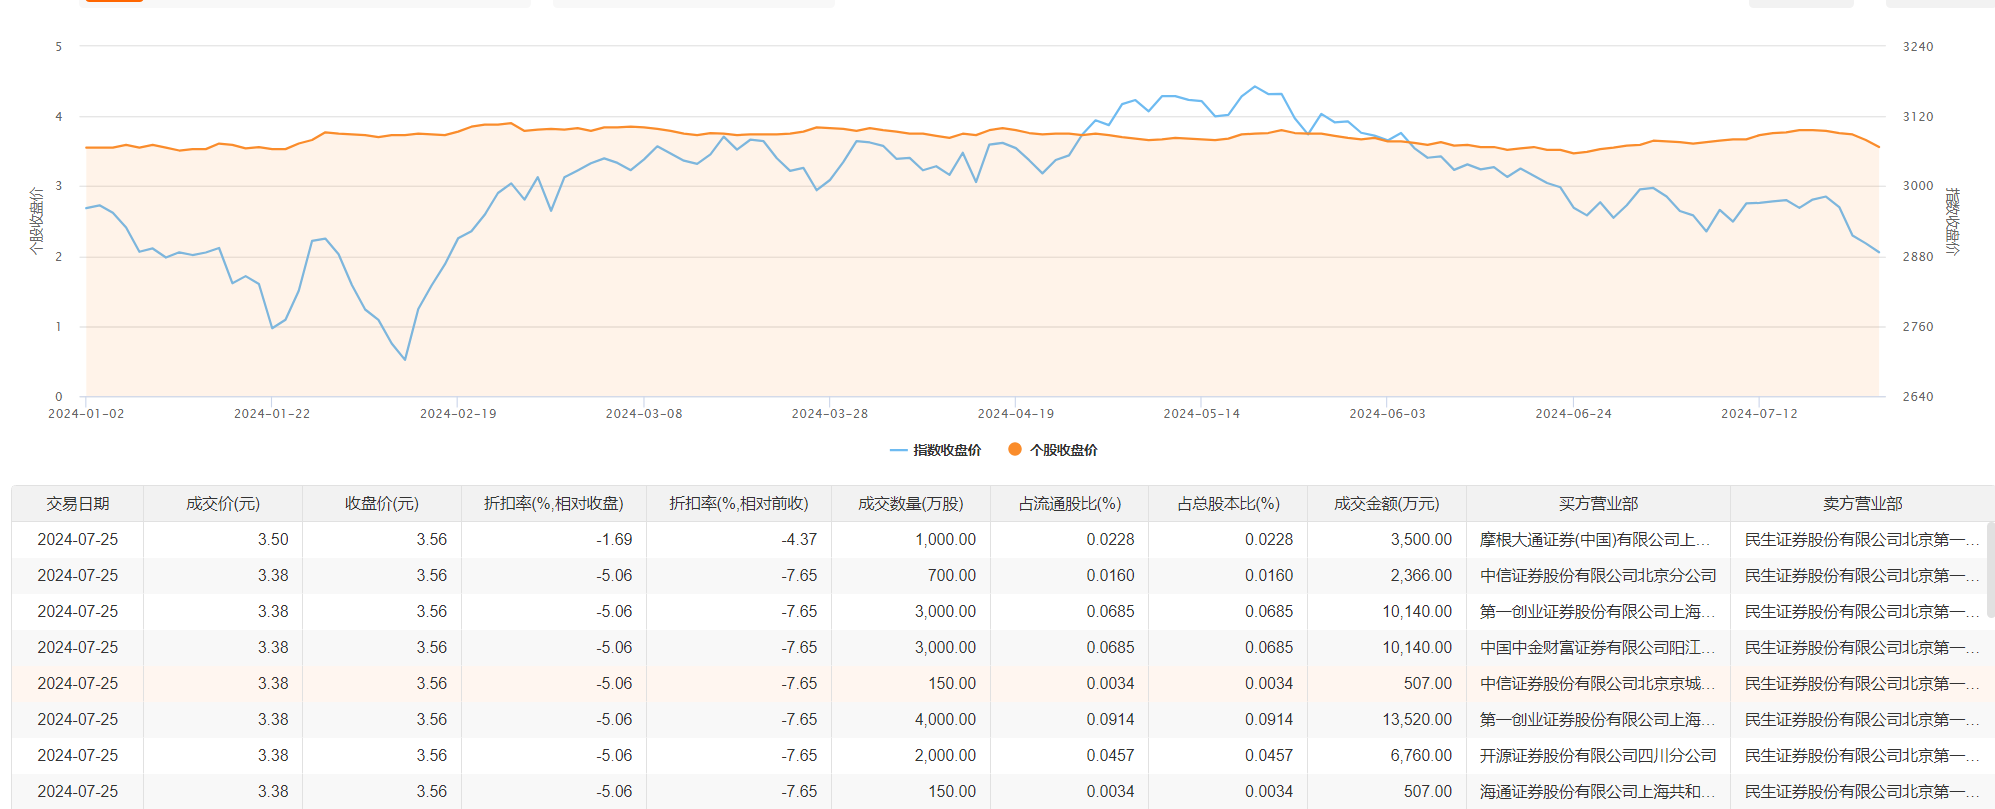Image resolution: width=1995 pixels, height=809 pixels.
Task: Click 折扣率(%,相对前收) column header
Action: (x=738, y=504)
